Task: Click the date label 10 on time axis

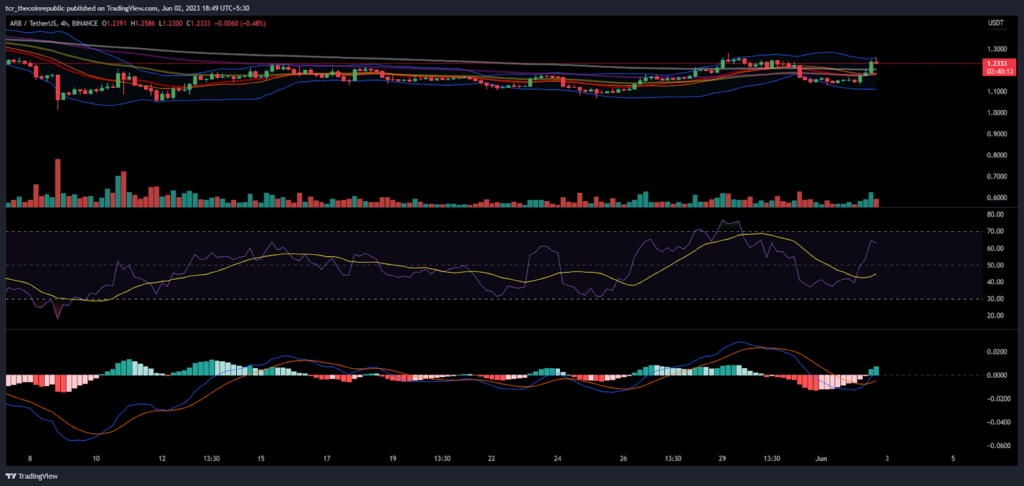Action: [96, 459]
